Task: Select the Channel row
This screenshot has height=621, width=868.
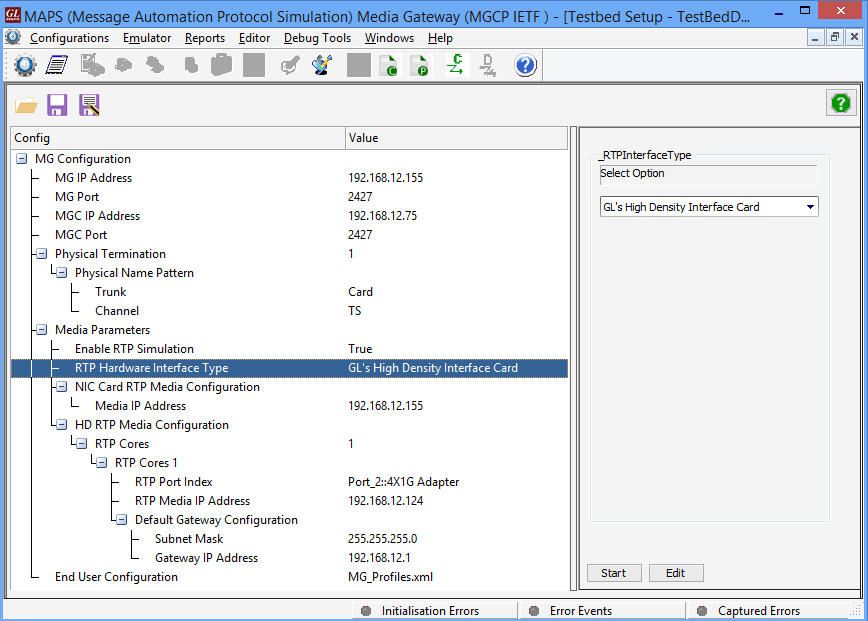Action: (290, 311)
